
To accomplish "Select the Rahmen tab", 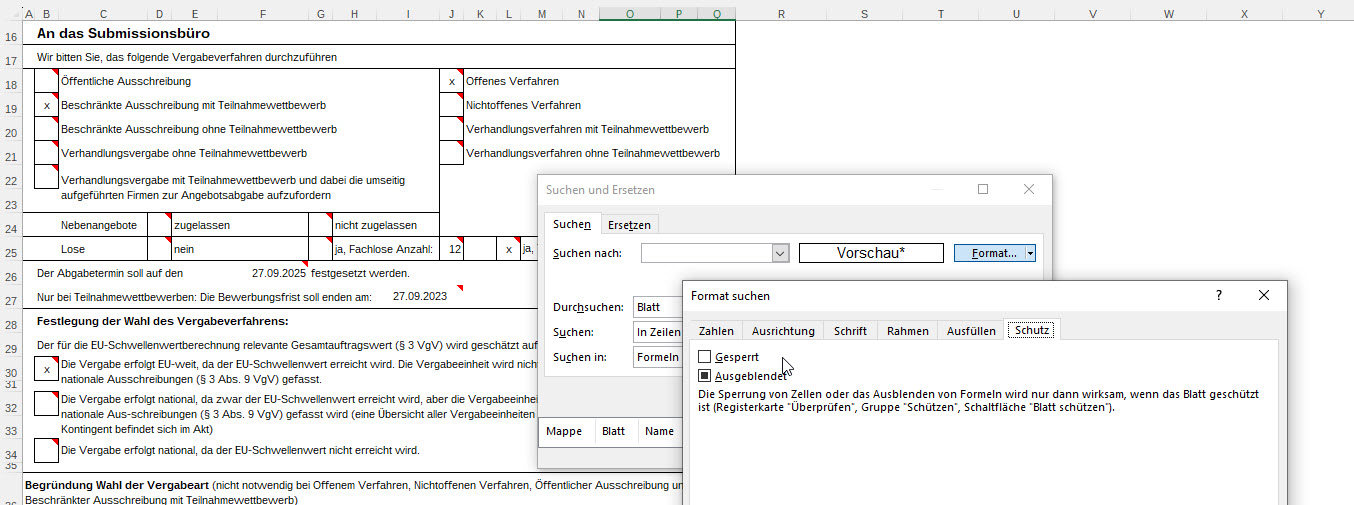I will coord(908,331).
